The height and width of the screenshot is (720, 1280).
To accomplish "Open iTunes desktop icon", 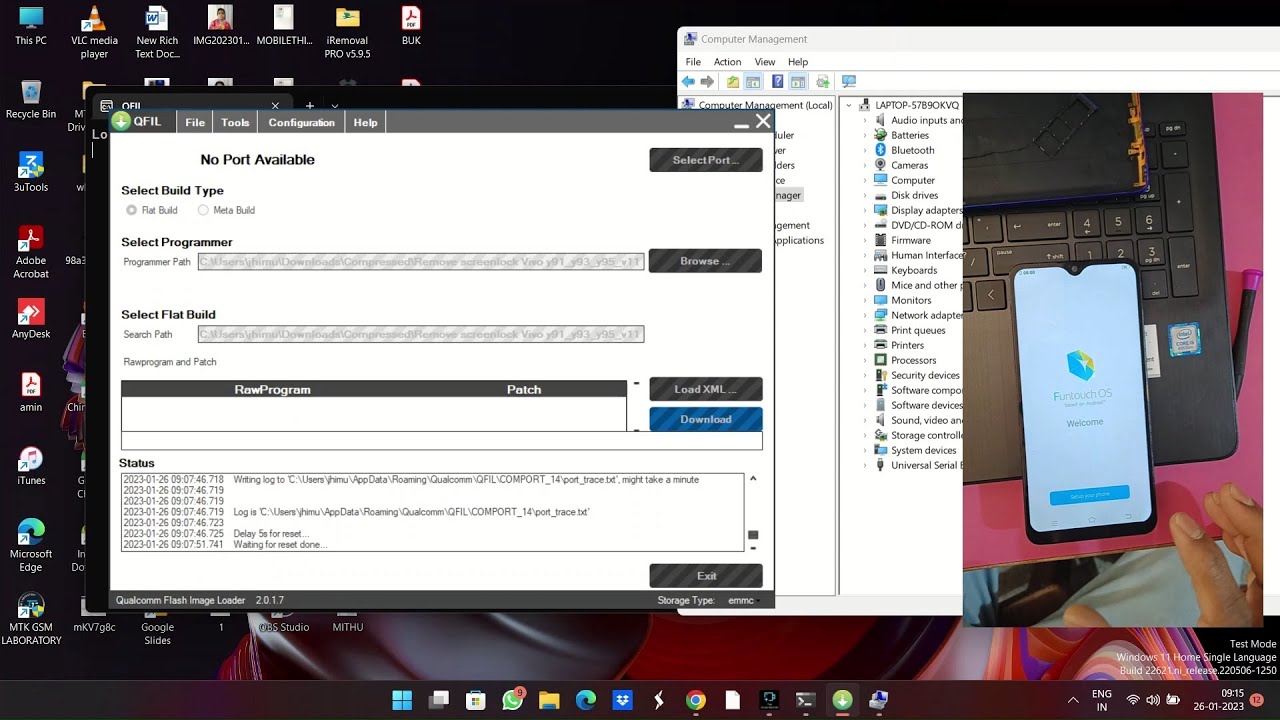I will click(31, 466).
